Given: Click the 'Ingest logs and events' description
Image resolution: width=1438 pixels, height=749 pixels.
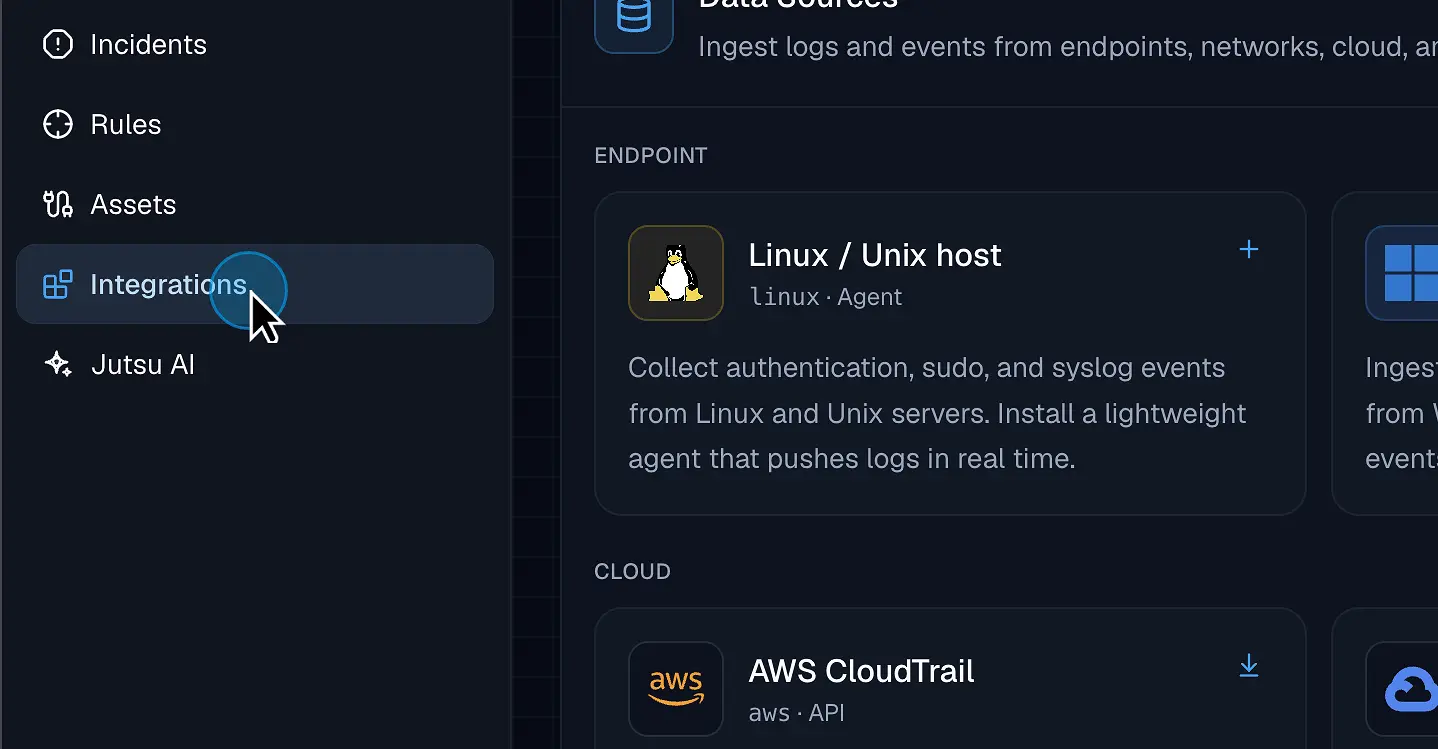Looking at the screenshot, I should tap(1067, 47).
